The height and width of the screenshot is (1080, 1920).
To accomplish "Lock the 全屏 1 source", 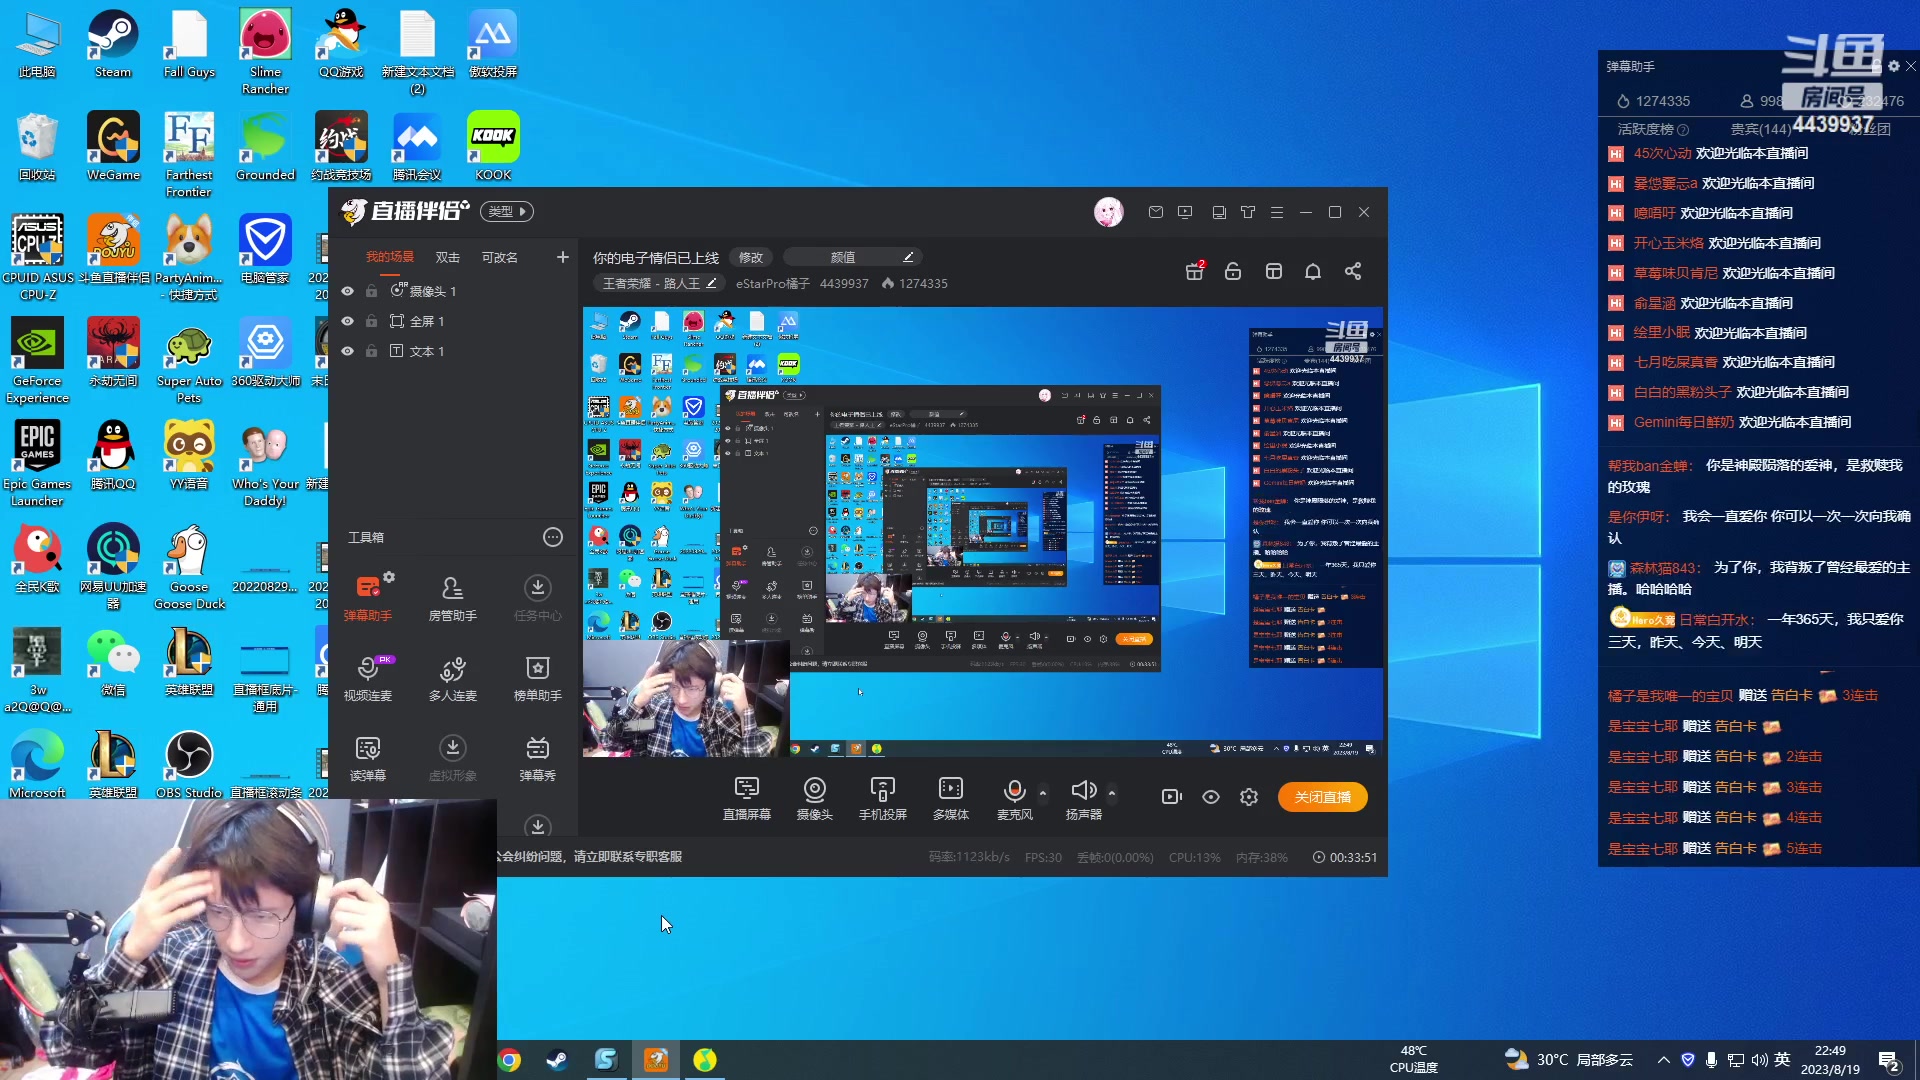I will click(371, 321).
